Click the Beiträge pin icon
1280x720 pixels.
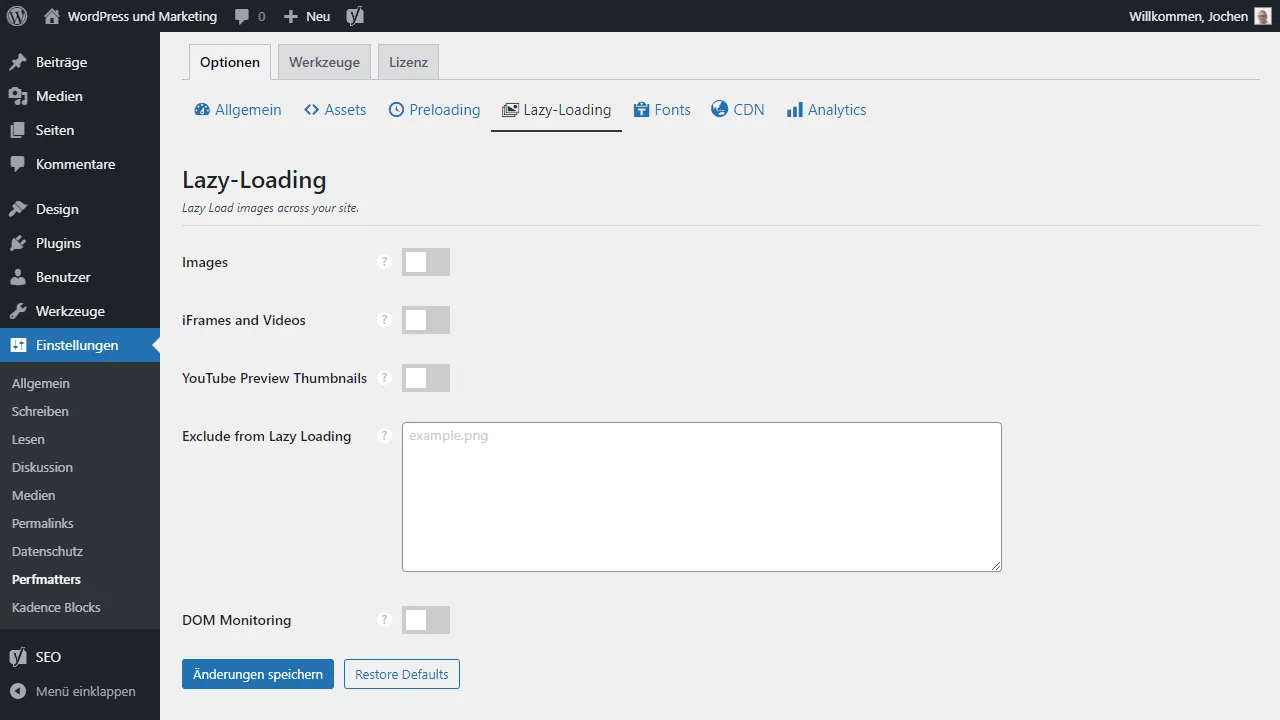[x=18, y=62]
